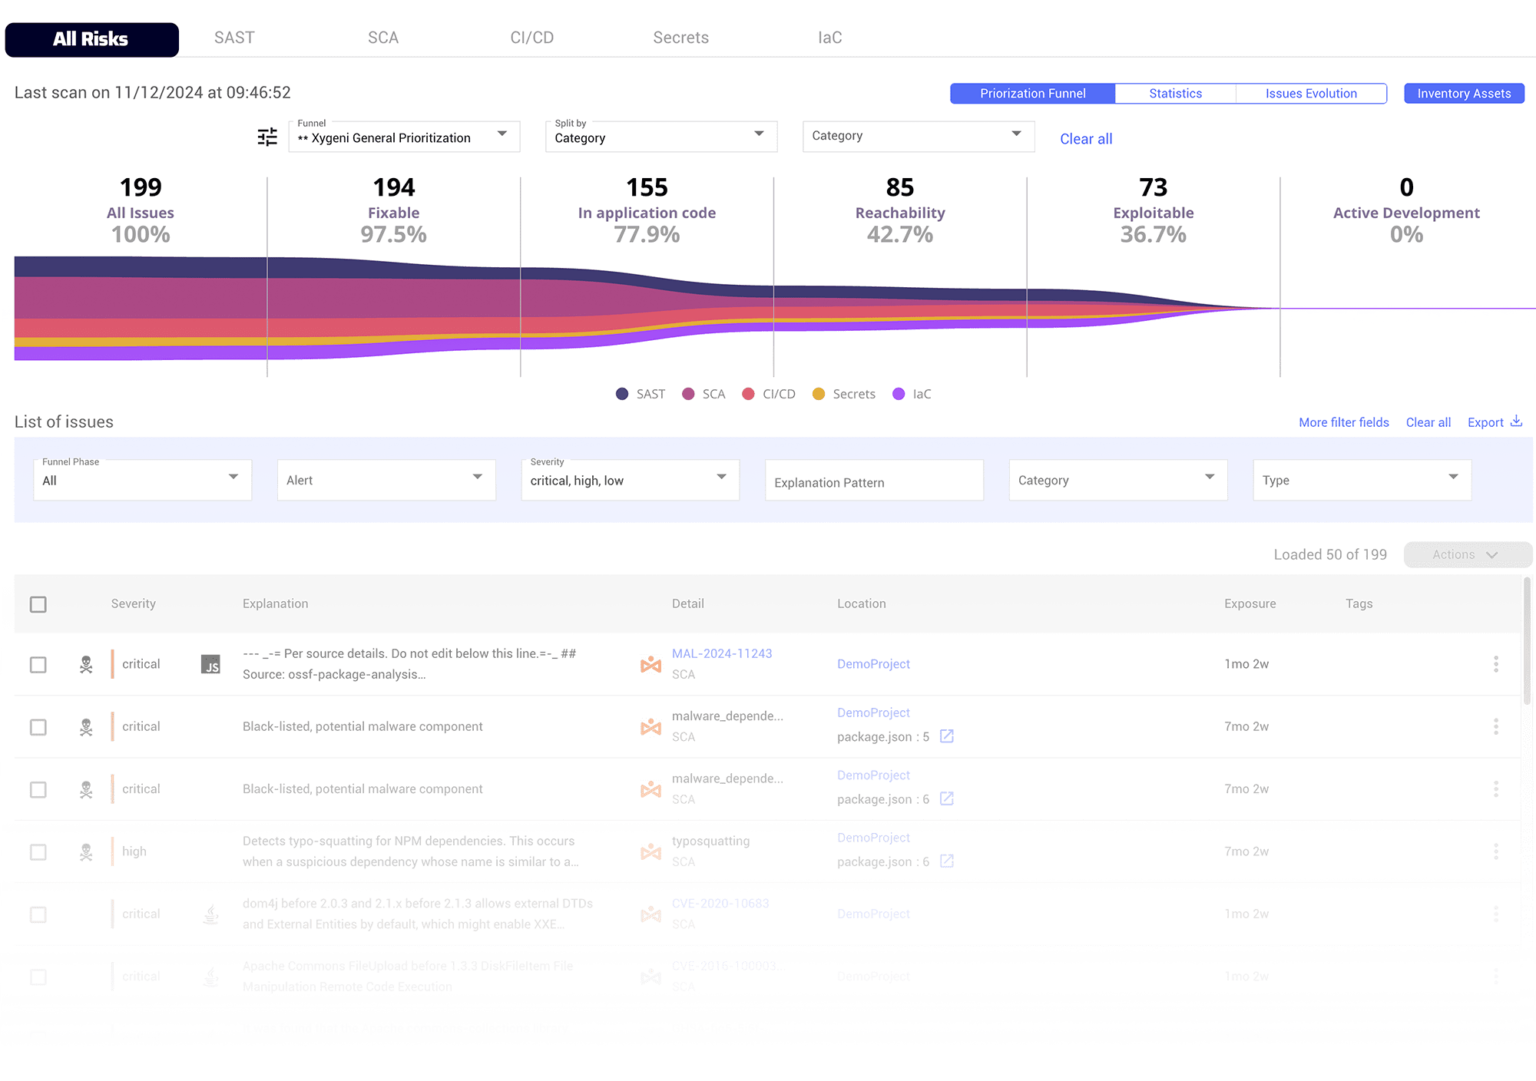This screenshot has height=1081, width=1536.
Task: Switch to the Secrets tab
Action: [x=680, y=37]
